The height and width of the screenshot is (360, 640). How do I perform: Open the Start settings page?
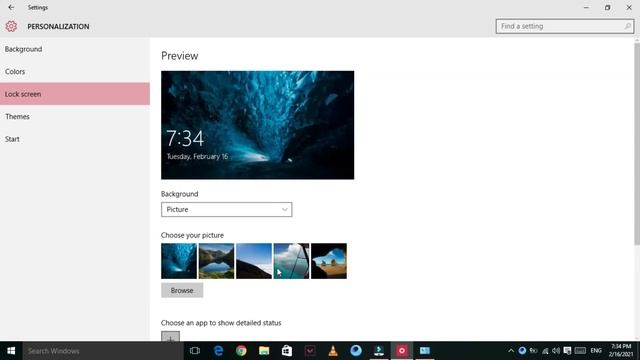click(75, 139)
